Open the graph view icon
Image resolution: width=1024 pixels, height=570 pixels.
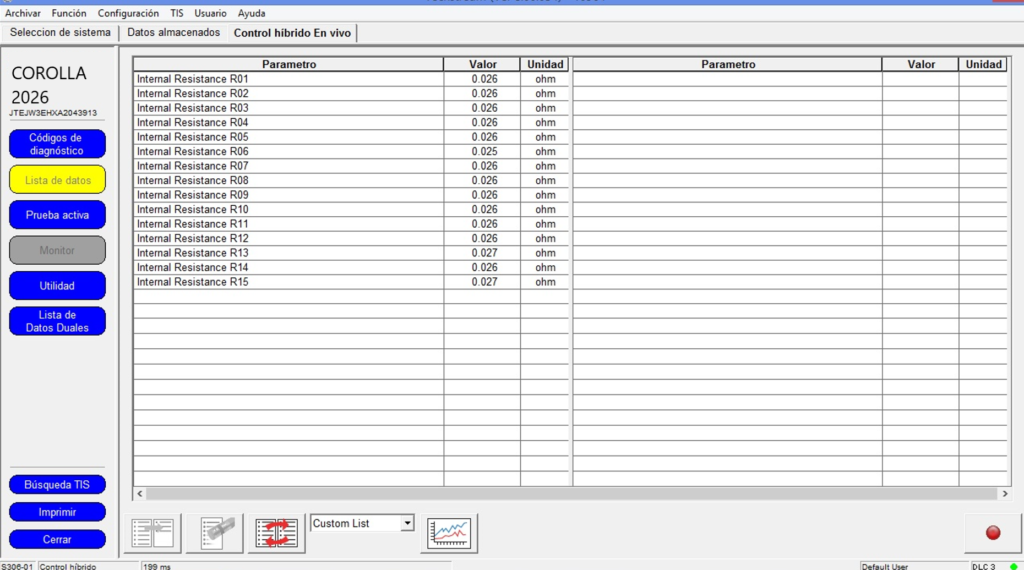449,533
